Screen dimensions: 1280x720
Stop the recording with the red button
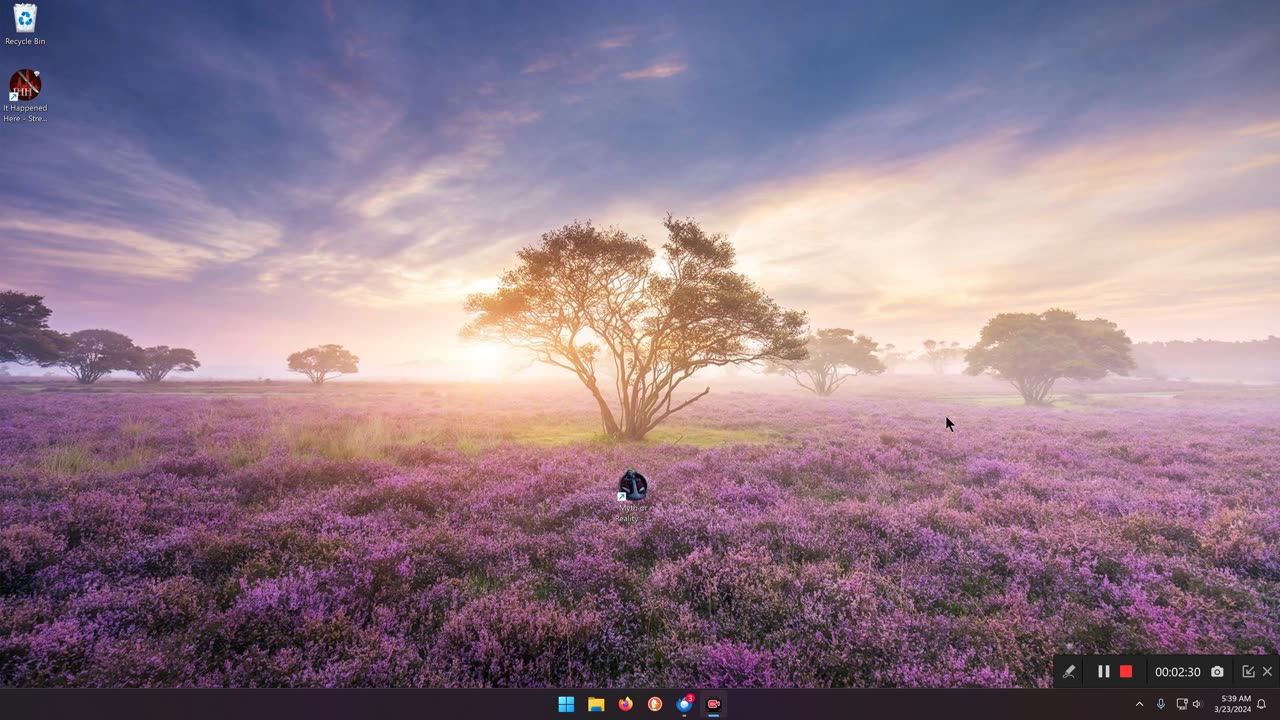pos(1126,672)
